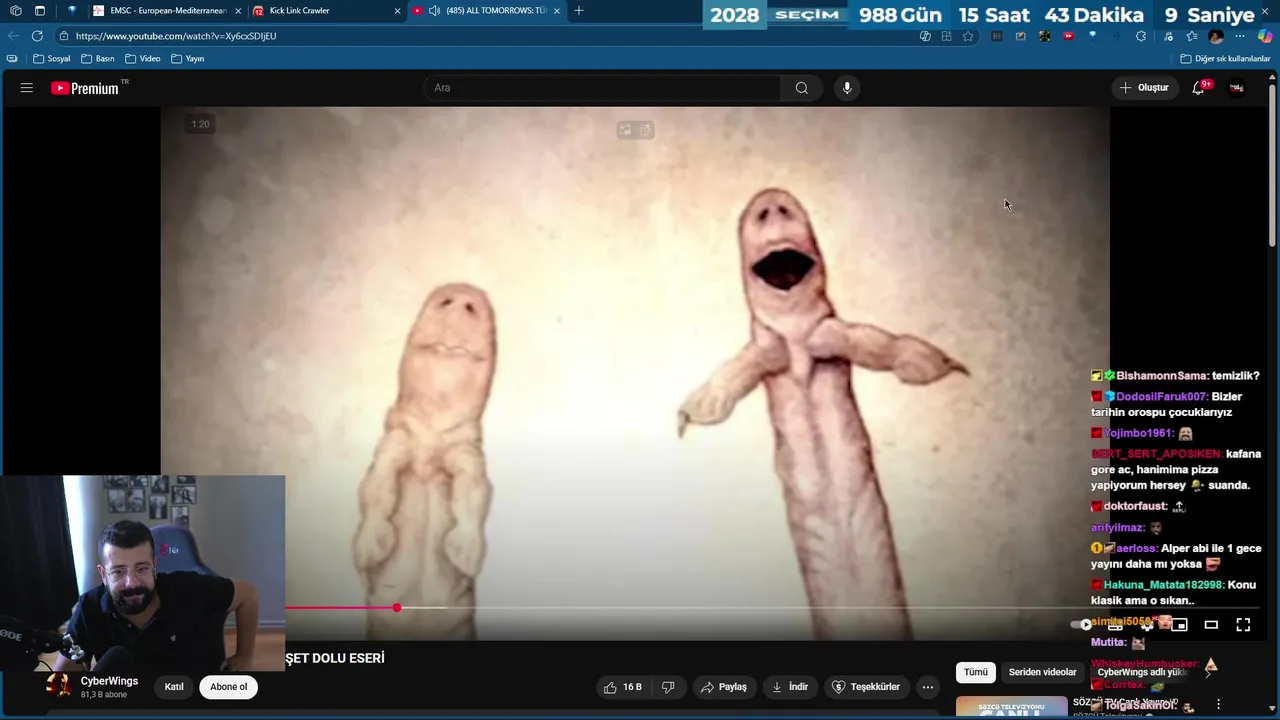Image resolution: width=1280 pixels, height=720 pixels.
Task: Open workspaces icon at top-left
Action: tap(15, 11)
